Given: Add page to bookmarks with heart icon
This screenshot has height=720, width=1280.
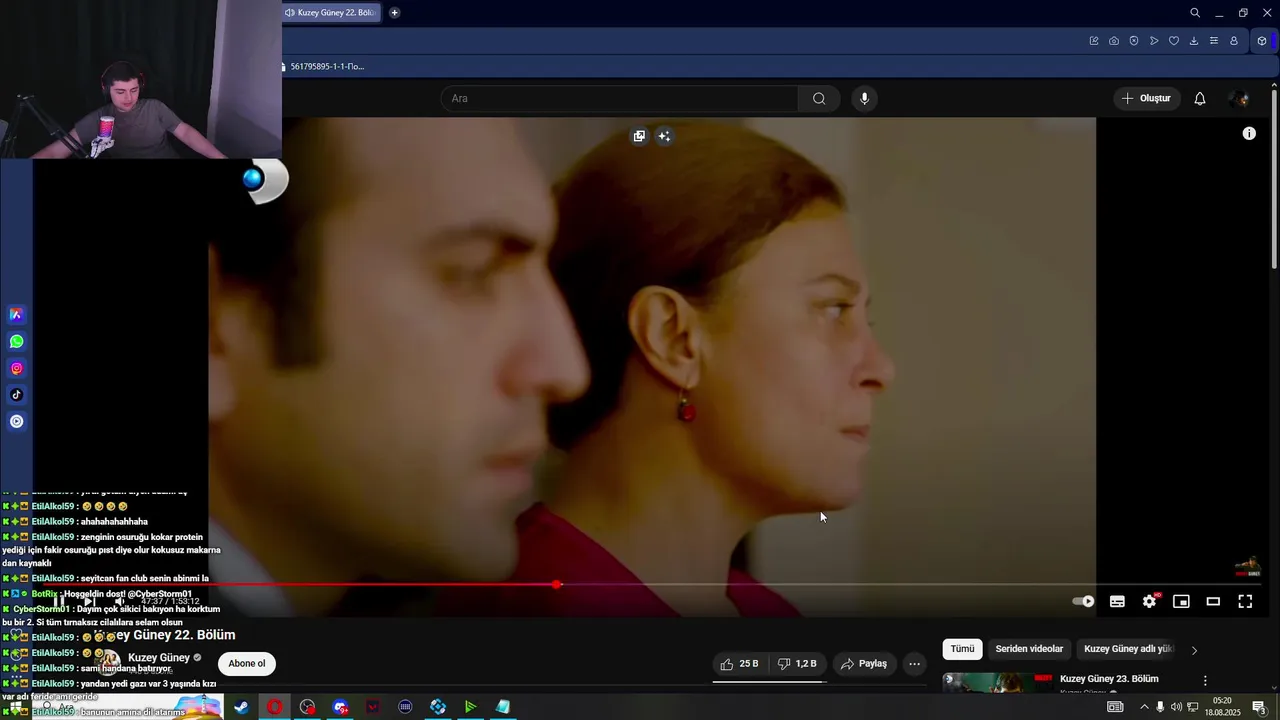Looking at the screenshot, I should [1174, 41].
